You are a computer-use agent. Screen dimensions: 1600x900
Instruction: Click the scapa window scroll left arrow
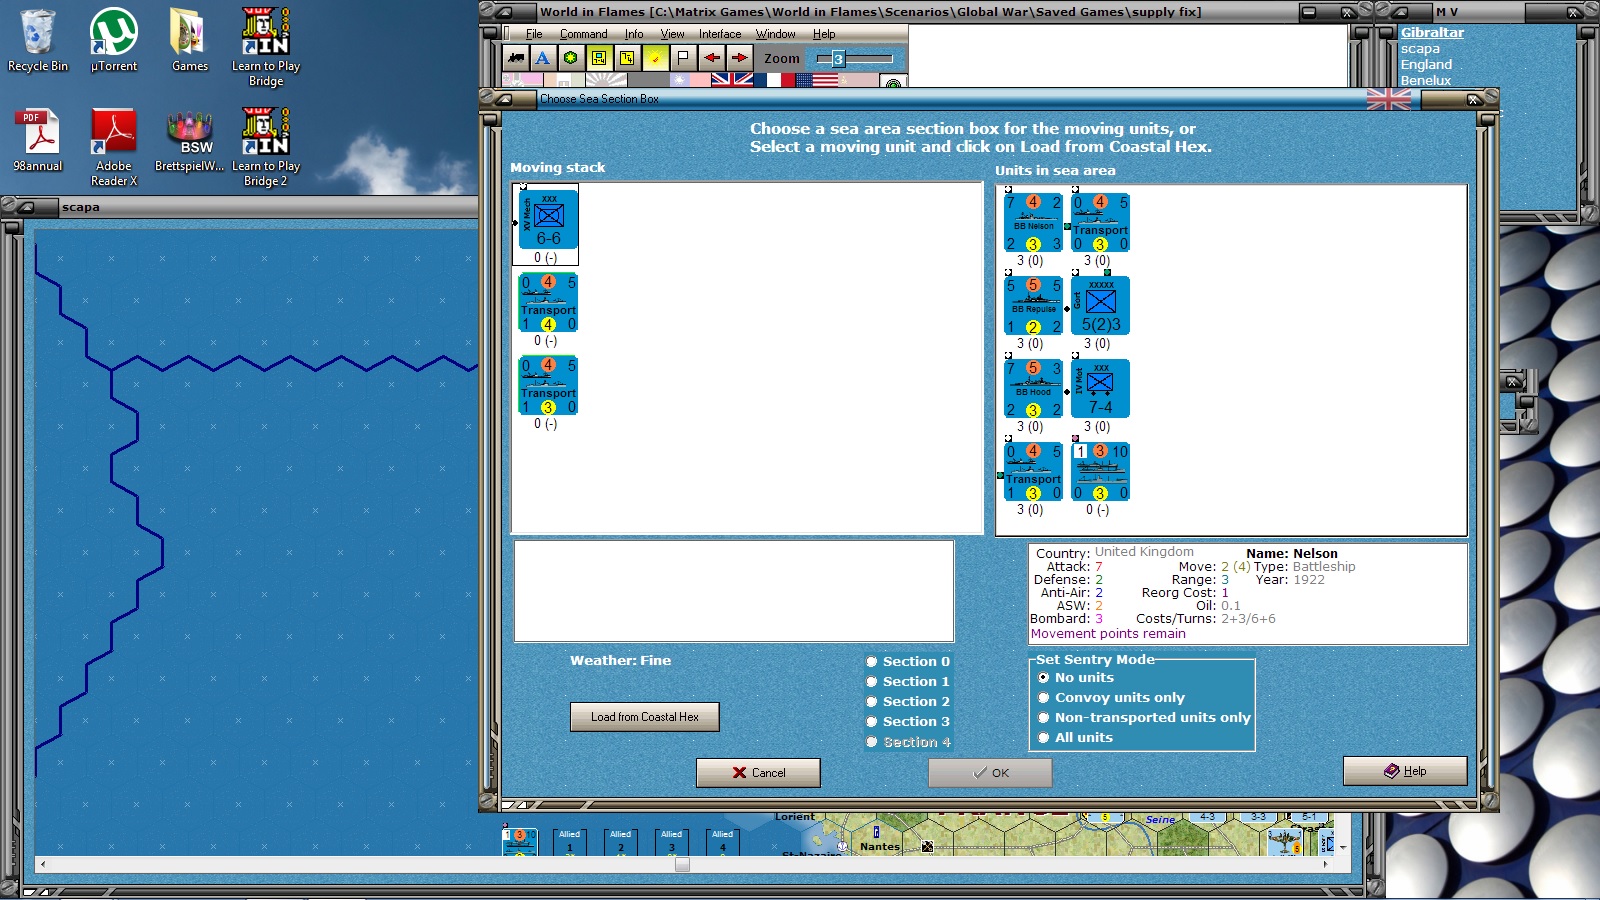41,864
